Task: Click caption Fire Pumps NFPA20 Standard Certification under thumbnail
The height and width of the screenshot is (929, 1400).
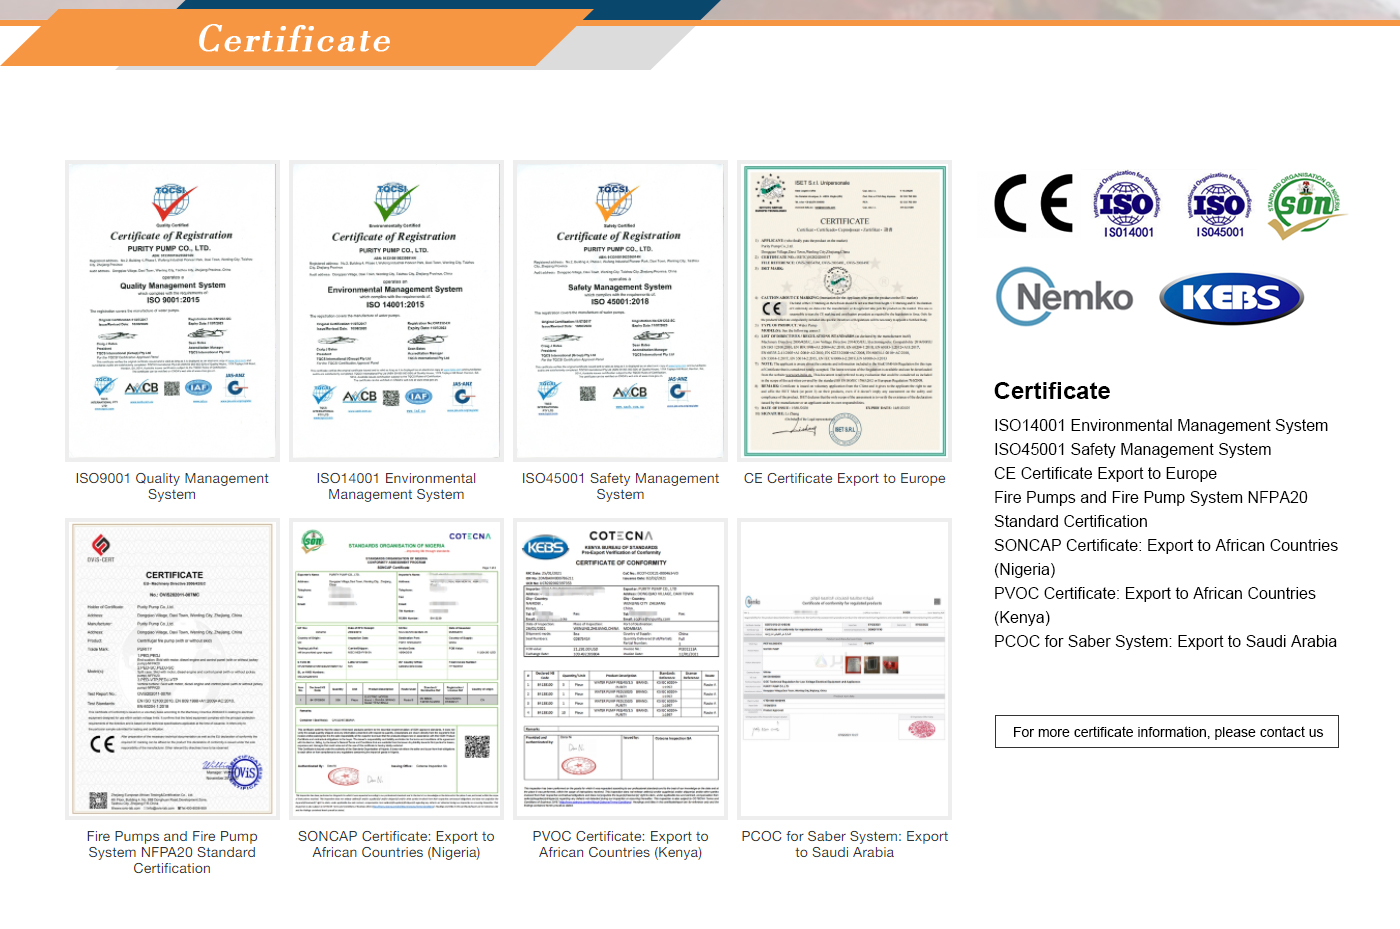Action: 172,852
